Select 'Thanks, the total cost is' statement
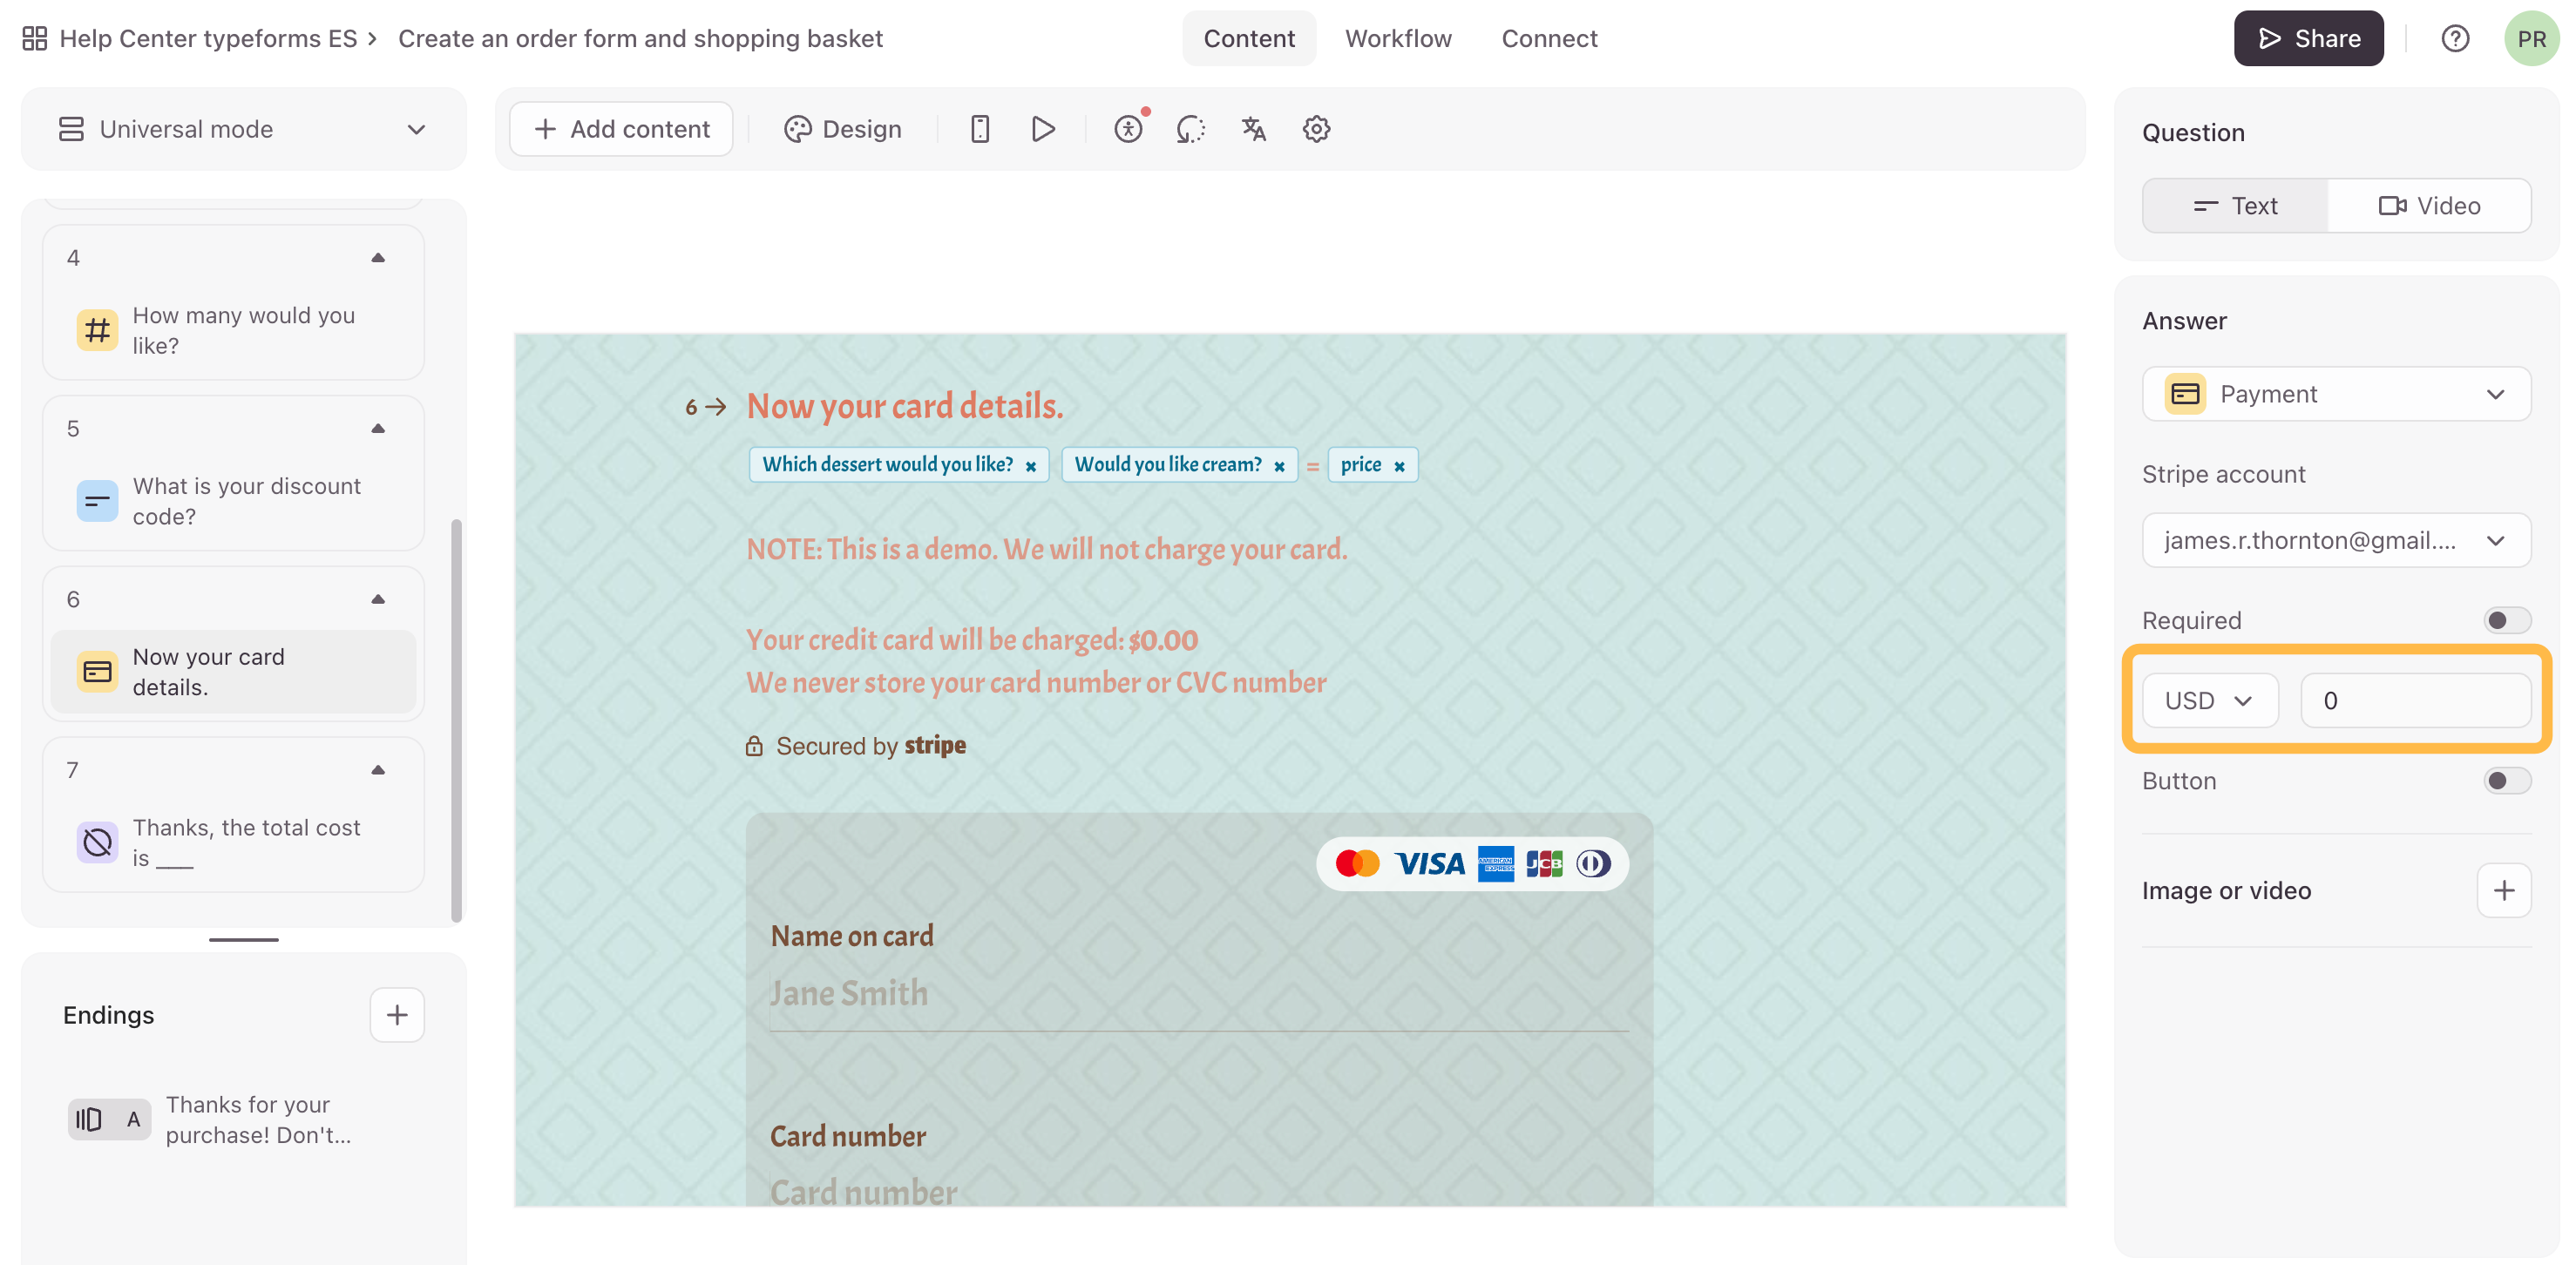This screenshot has height=1265, width=2576. tap(233, 843)
